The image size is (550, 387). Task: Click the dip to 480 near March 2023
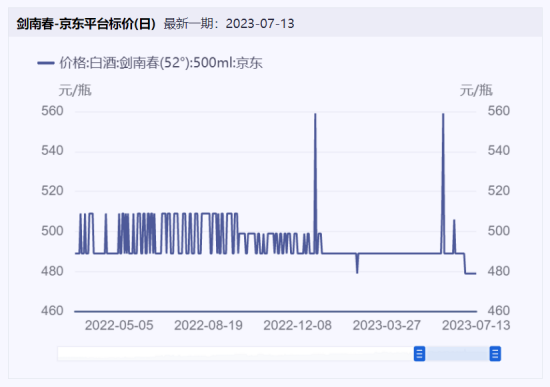pos(357,272)
